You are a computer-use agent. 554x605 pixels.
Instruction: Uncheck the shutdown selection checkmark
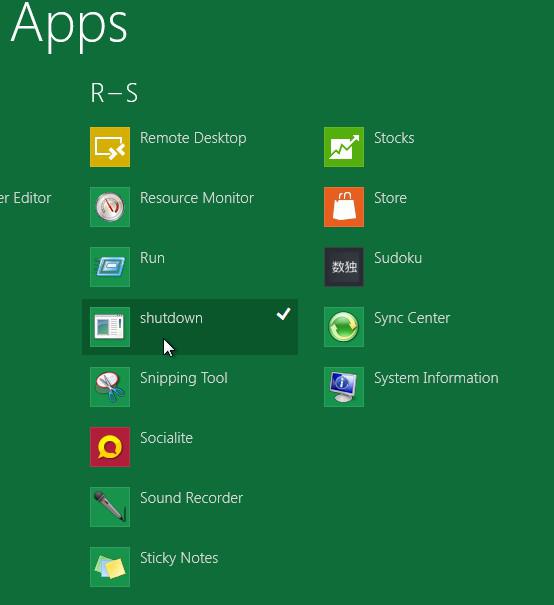[x=284, y=314]
